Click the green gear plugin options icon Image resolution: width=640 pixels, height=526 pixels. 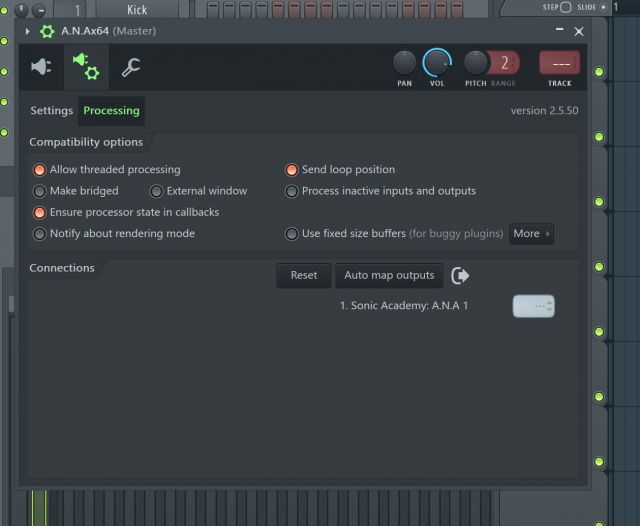tap(47, 31)
